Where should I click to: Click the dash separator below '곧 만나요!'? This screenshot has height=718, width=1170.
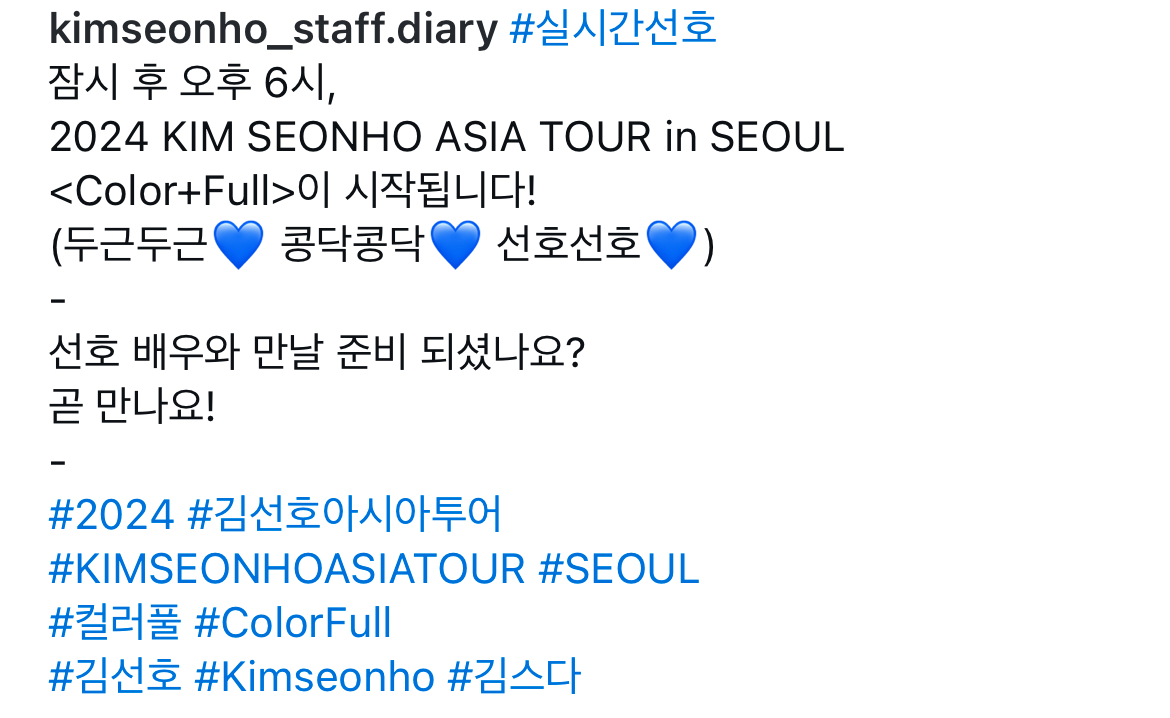[x=58, y=462]
